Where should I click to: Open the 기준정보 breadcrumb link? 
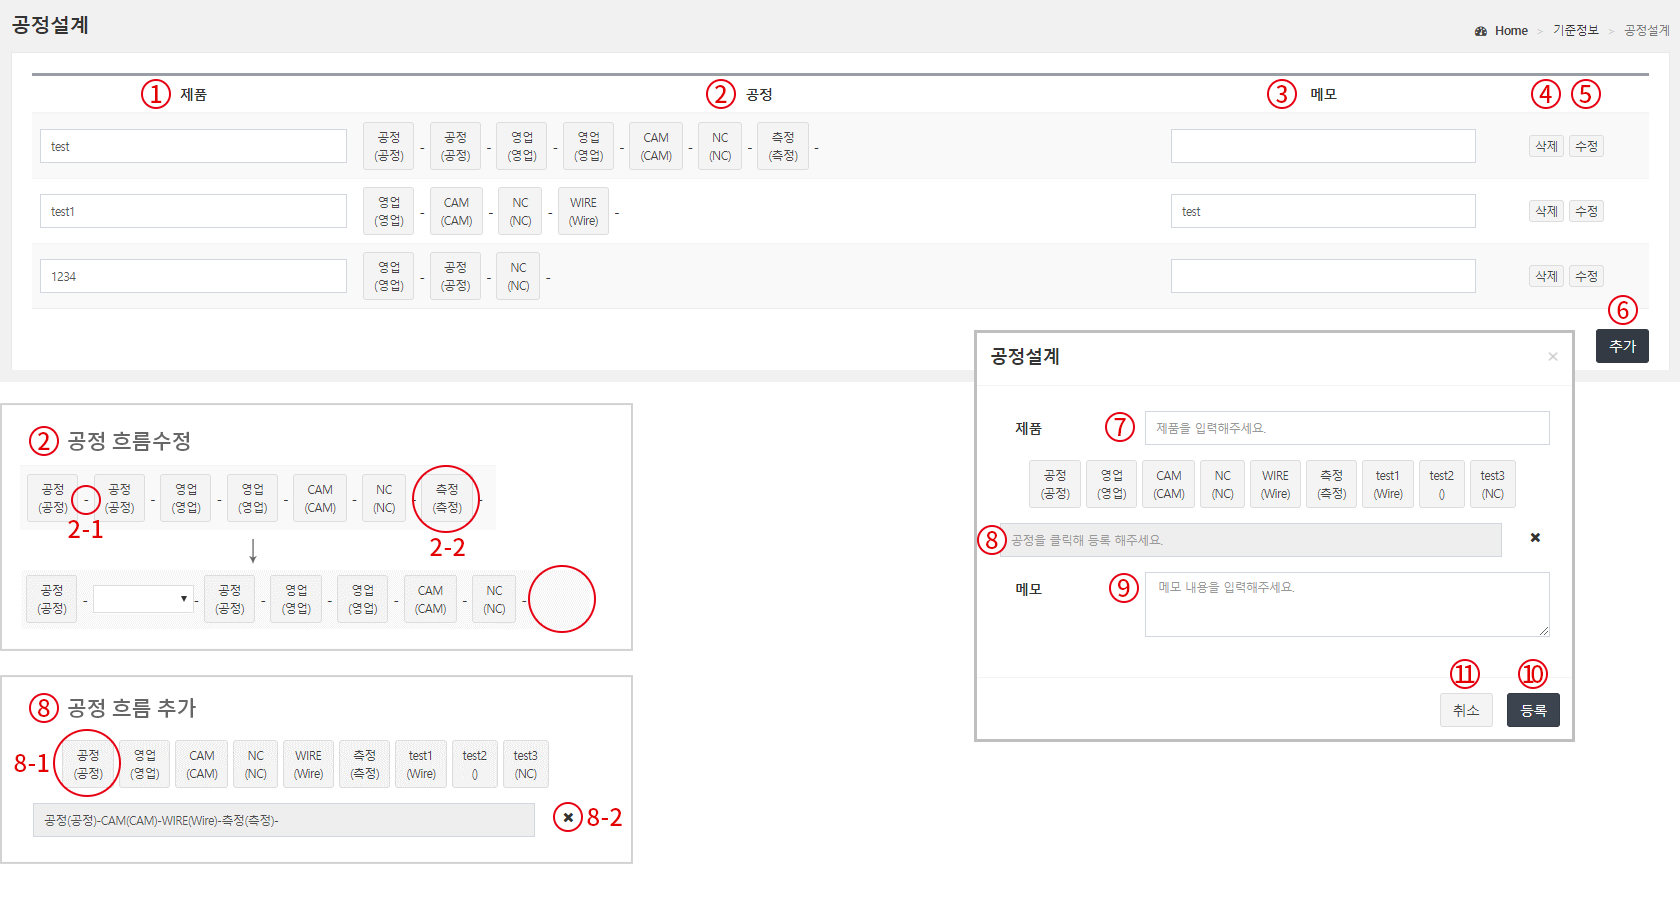pyautogui.click(x=1575, y=31)
